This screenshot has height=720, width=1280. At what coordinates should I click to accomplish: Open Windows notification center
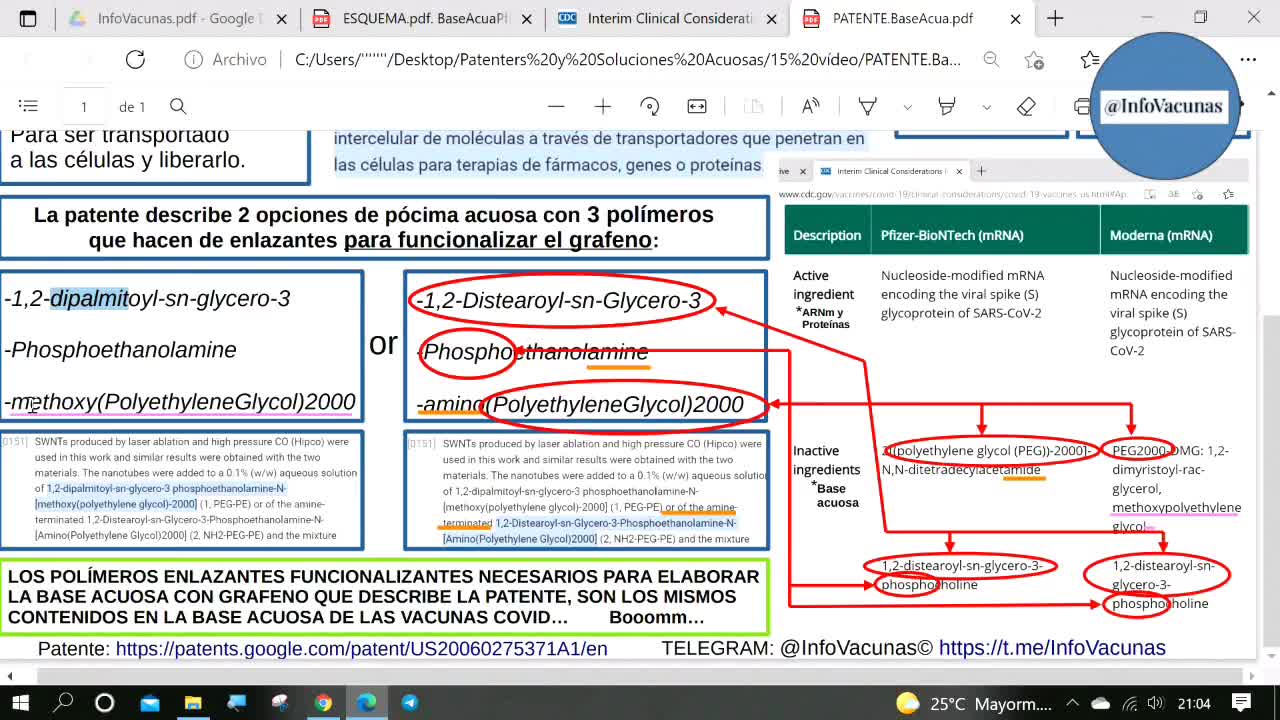click(x=1242, y=703)
